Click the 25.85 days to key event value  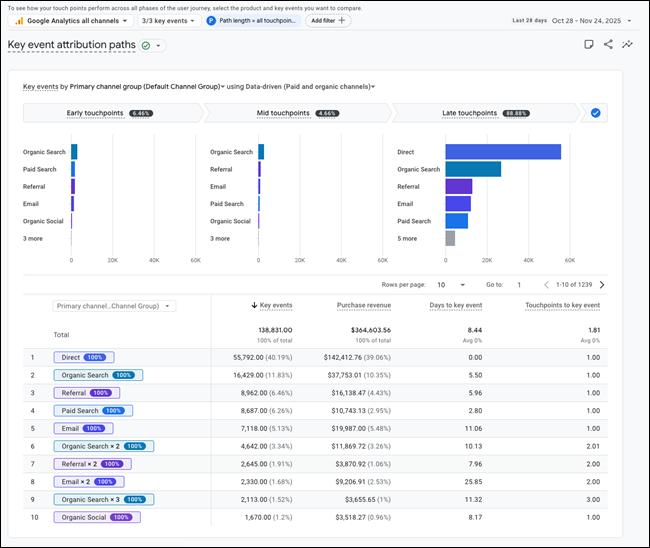[473, 482]
